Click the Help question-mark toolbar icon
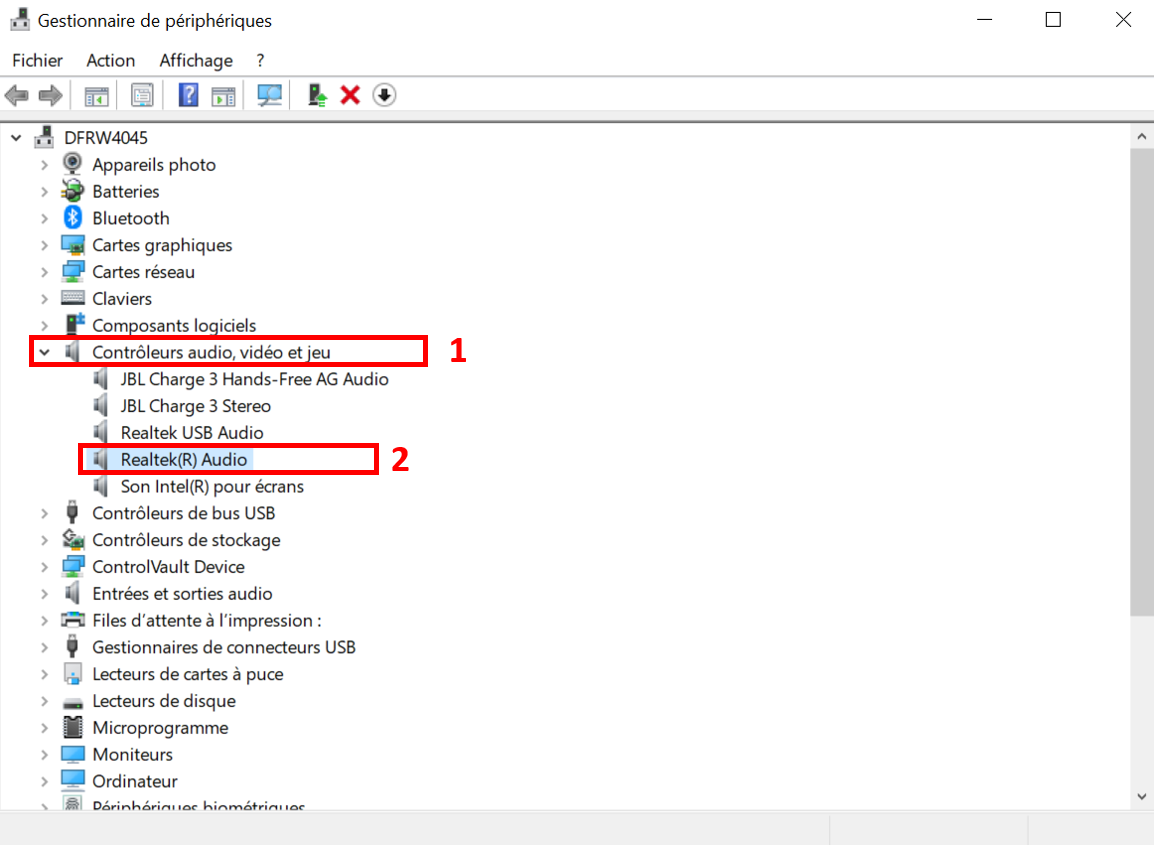1154x845 pixels. pyautogui.click(x=188, y=95)
